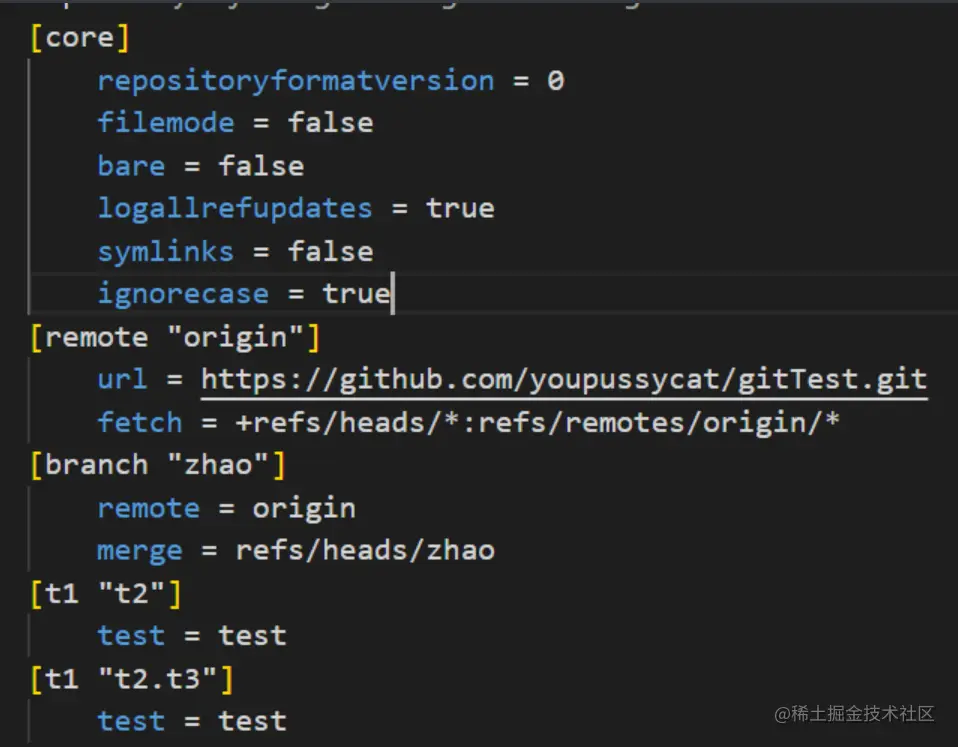Click the url key name
This screenshot has width=958, height=747.
tap(122, 379)
